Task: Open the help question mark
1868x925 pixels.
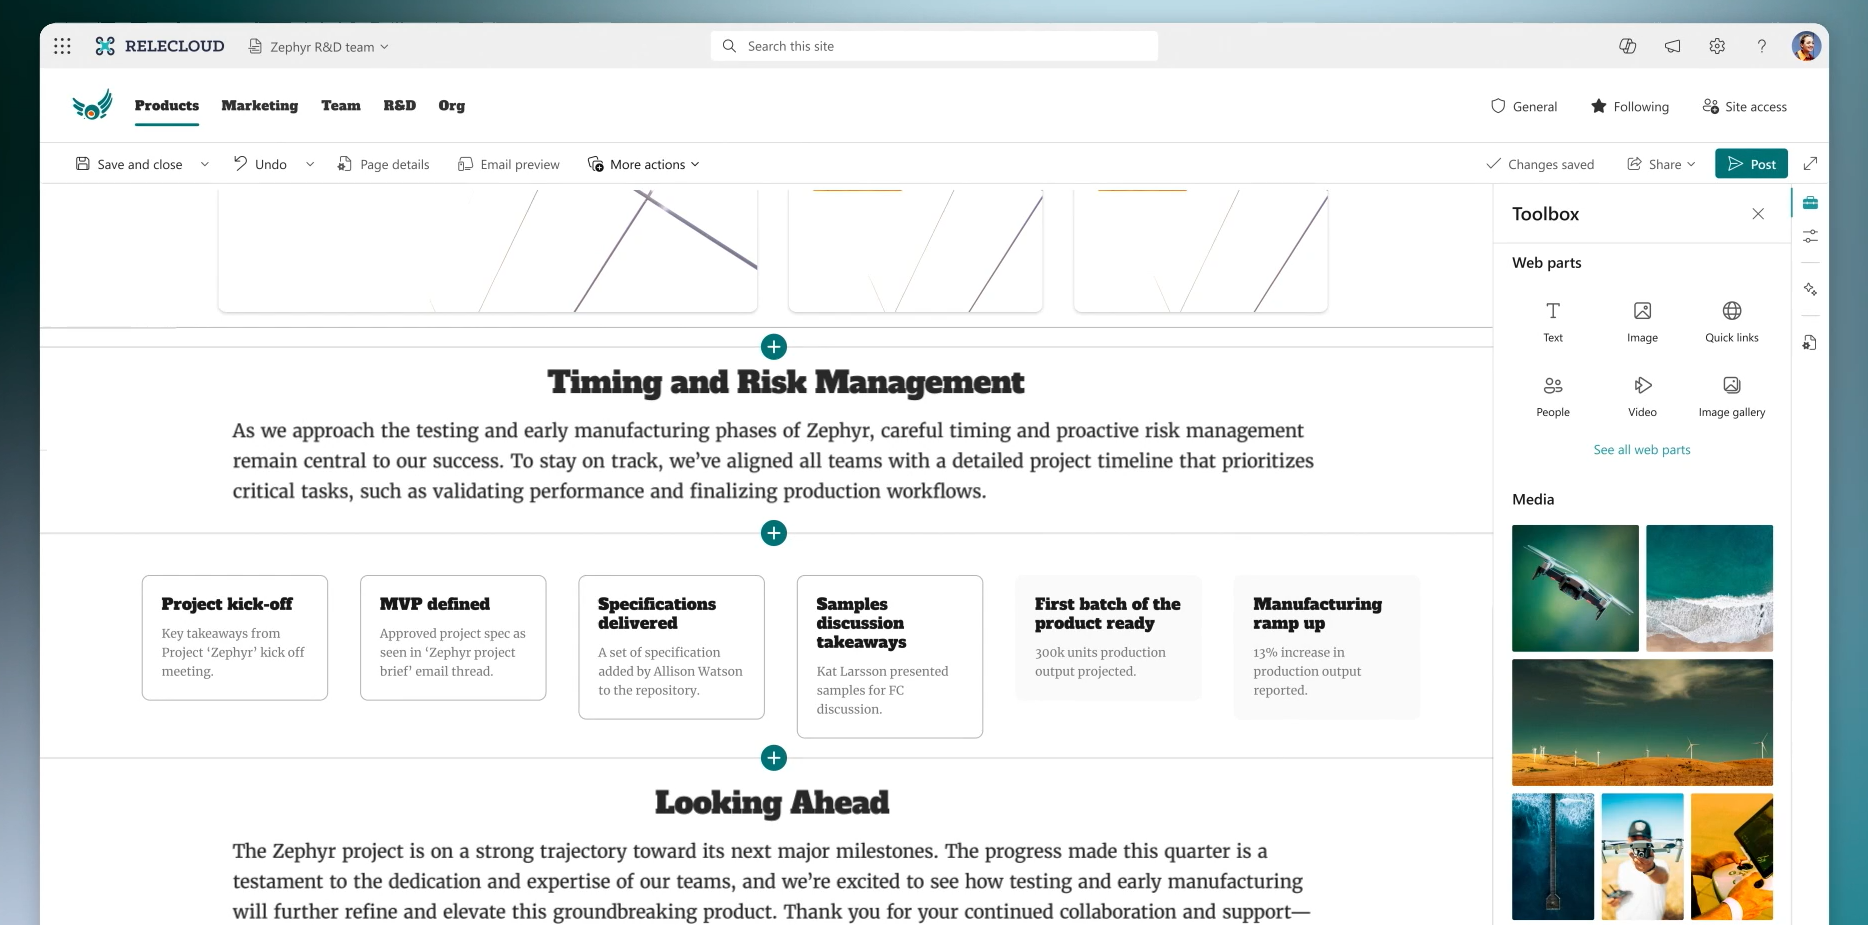Action: click(1762, 46)
